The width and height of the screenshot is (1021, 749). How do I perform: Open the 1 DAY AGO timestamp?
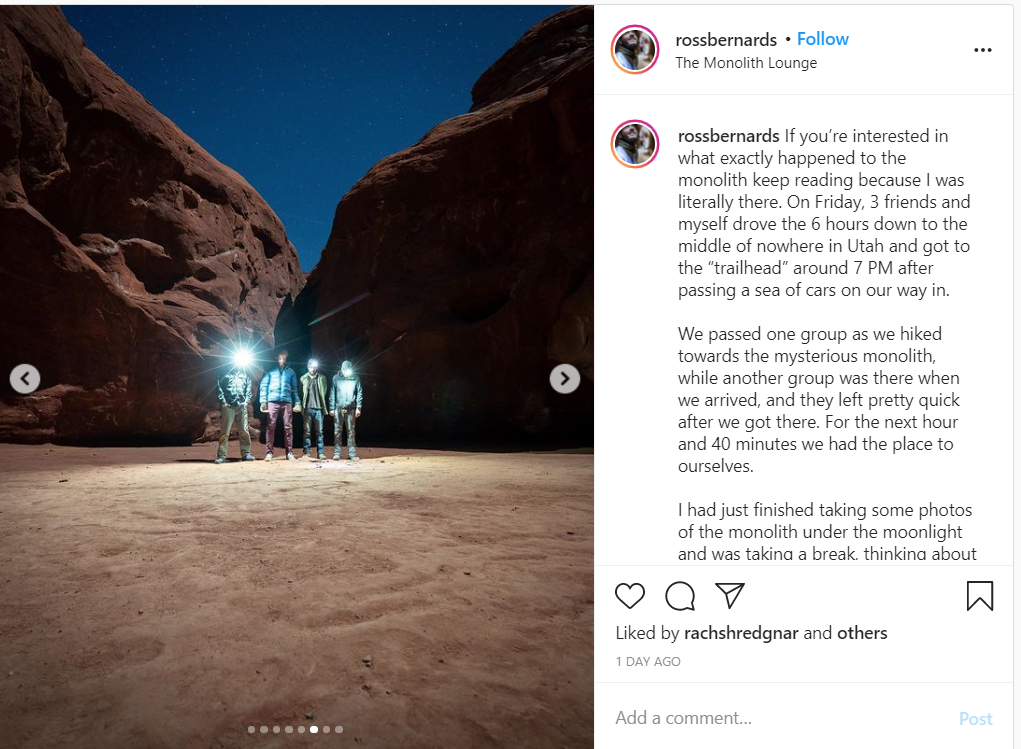648,662
